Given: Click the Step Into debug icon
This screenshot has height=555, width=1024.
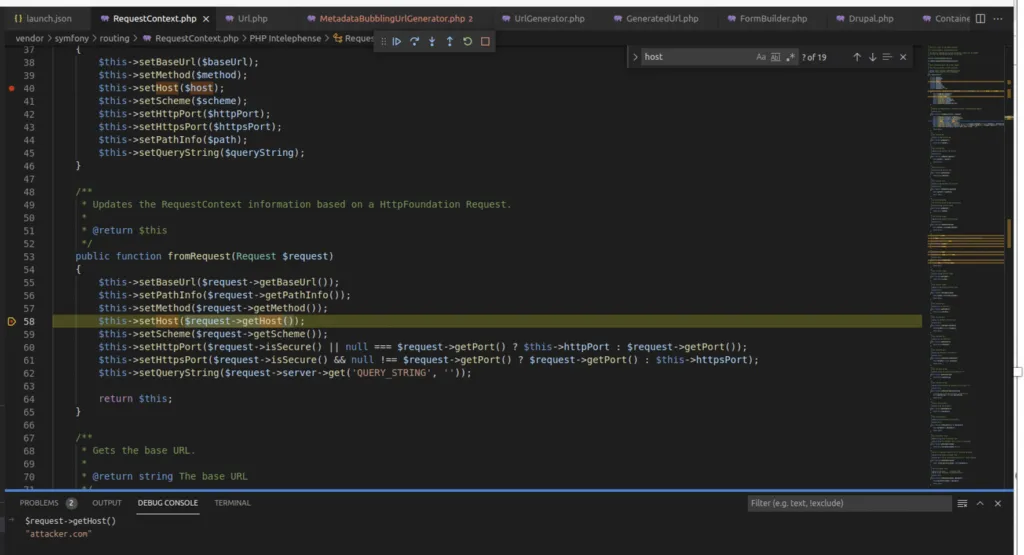Looking at the screenshot, I should pyautogui.click(x=432, y=41).
